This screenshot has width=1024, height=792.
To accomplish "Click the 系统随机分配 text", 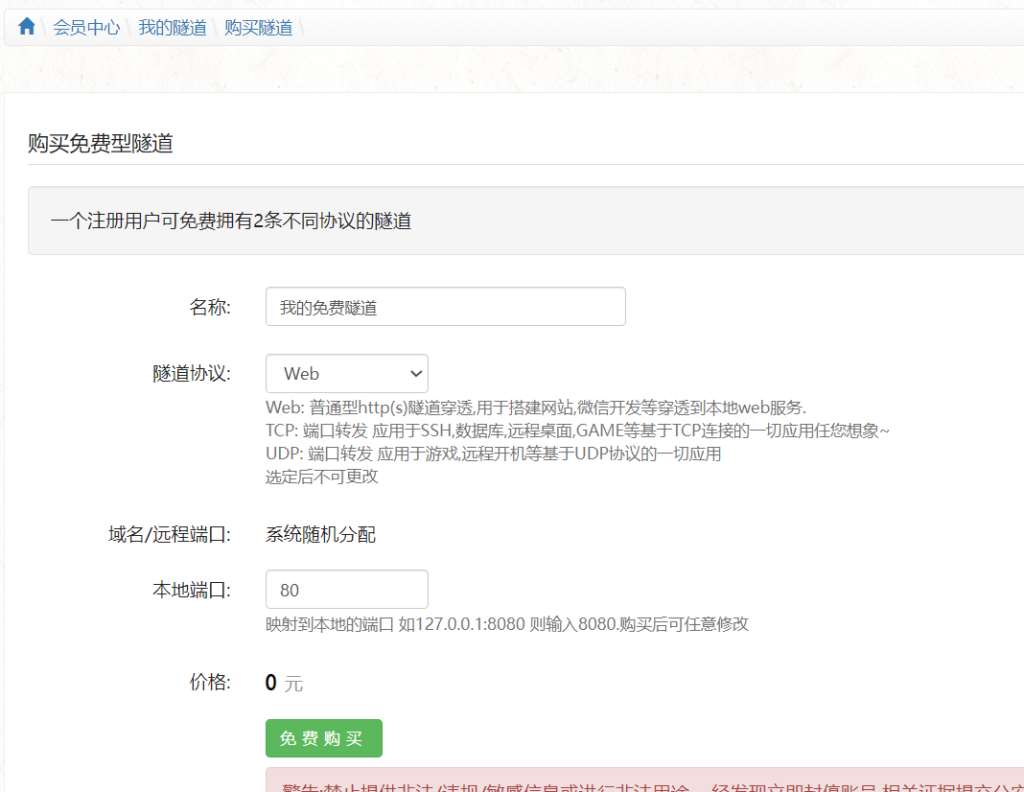I will point(320,535).
